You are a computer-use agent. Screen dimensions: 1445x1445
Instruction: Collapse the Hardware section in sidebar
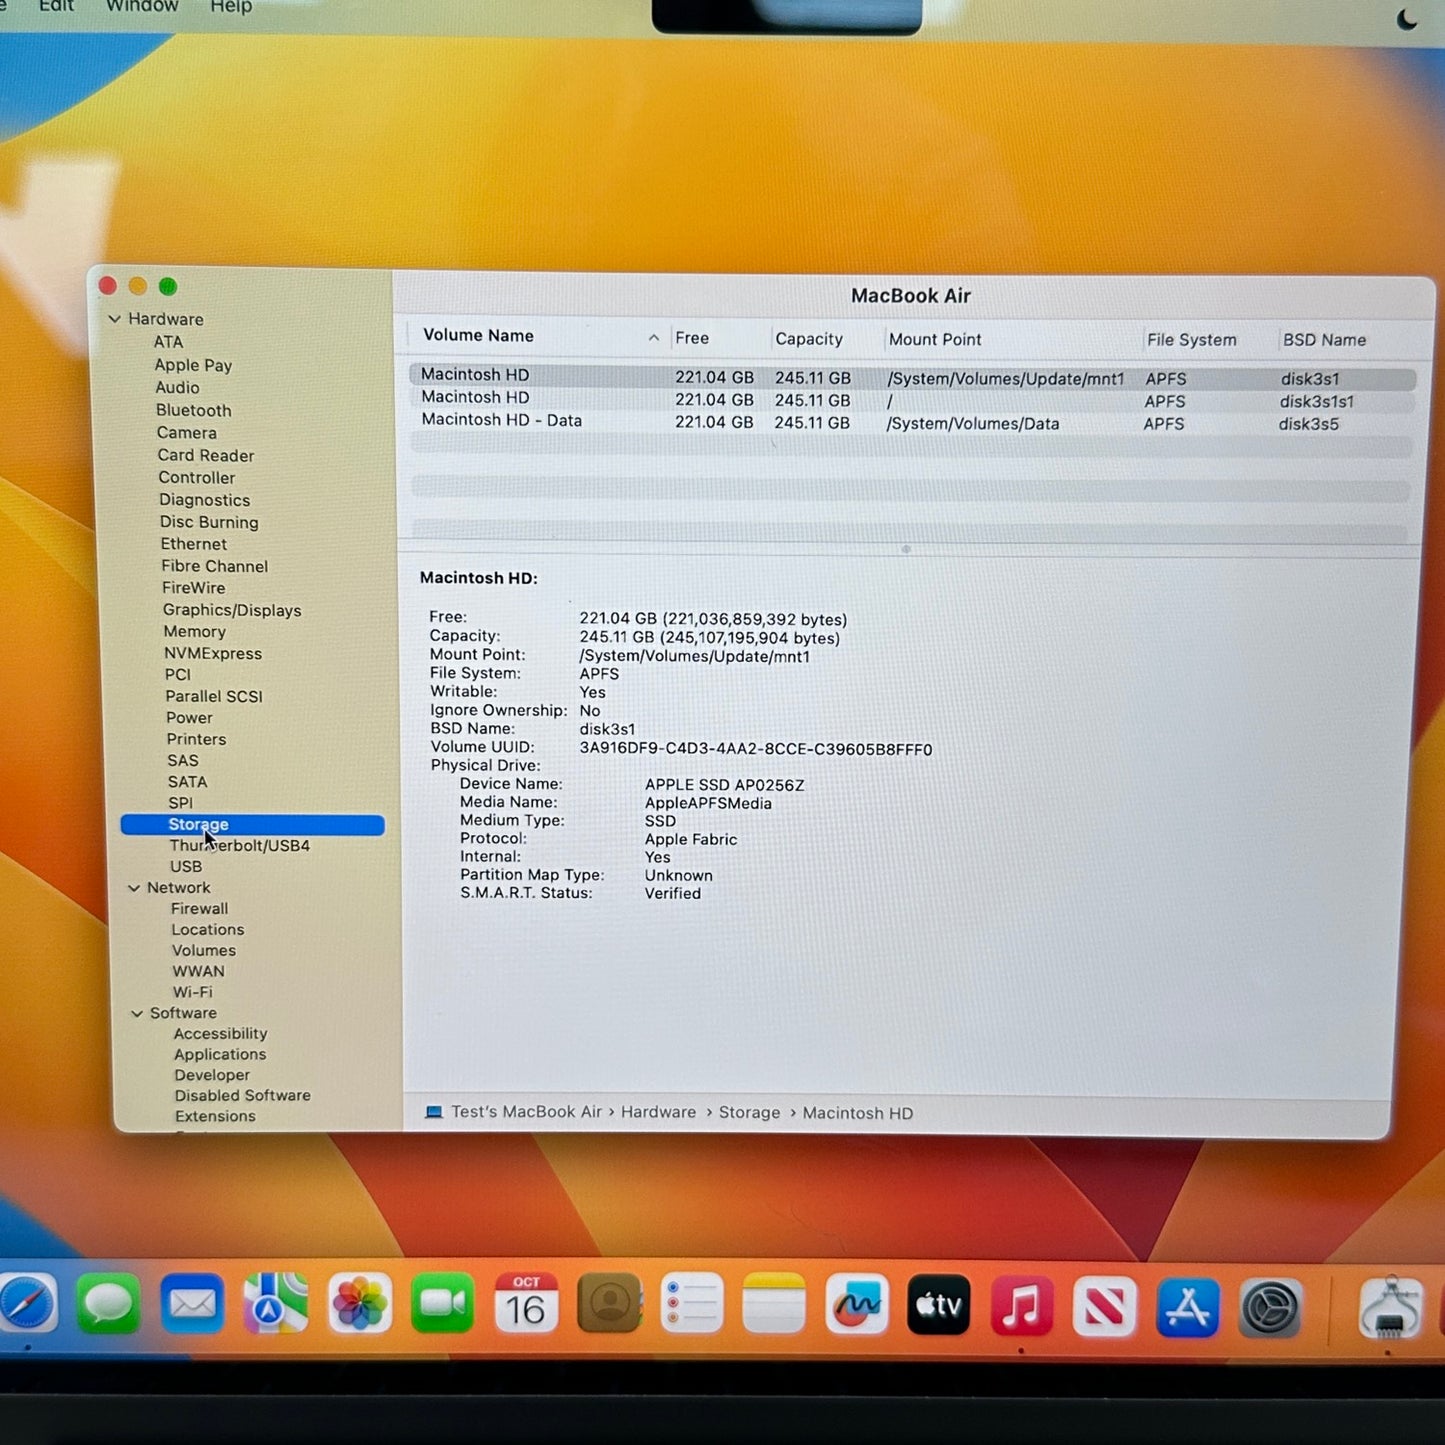pos(115,319)
